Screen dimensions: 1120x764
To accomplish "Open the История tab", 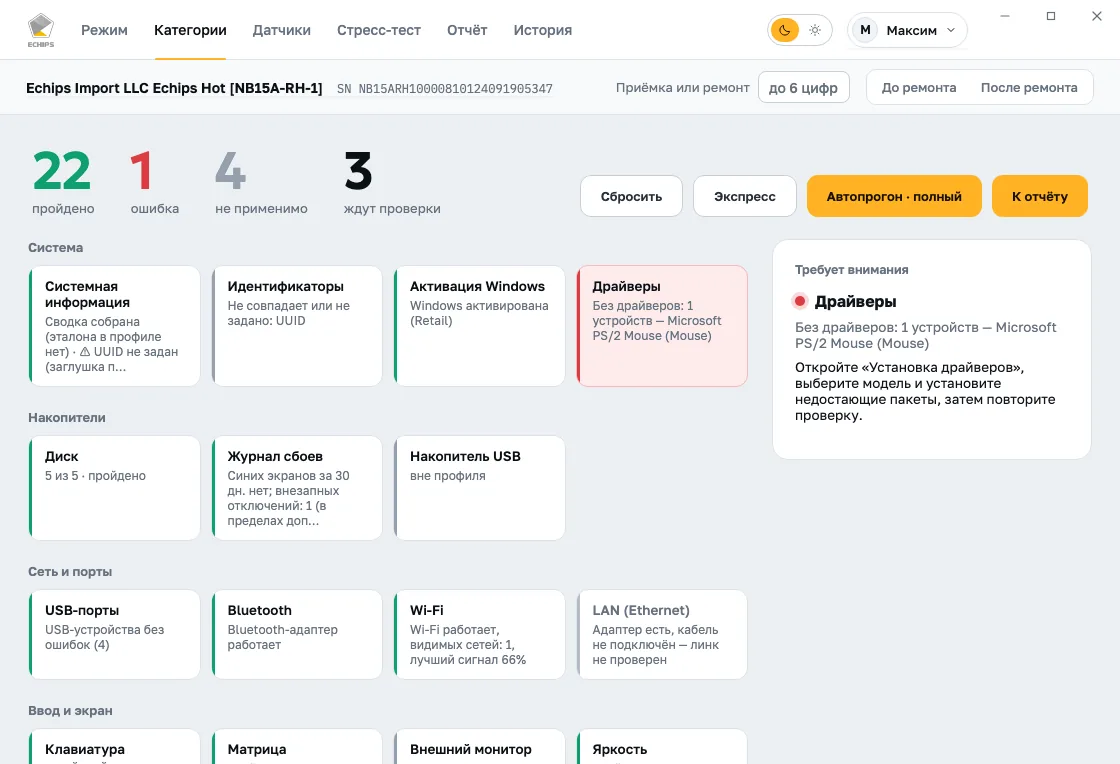I will (543, 30).
